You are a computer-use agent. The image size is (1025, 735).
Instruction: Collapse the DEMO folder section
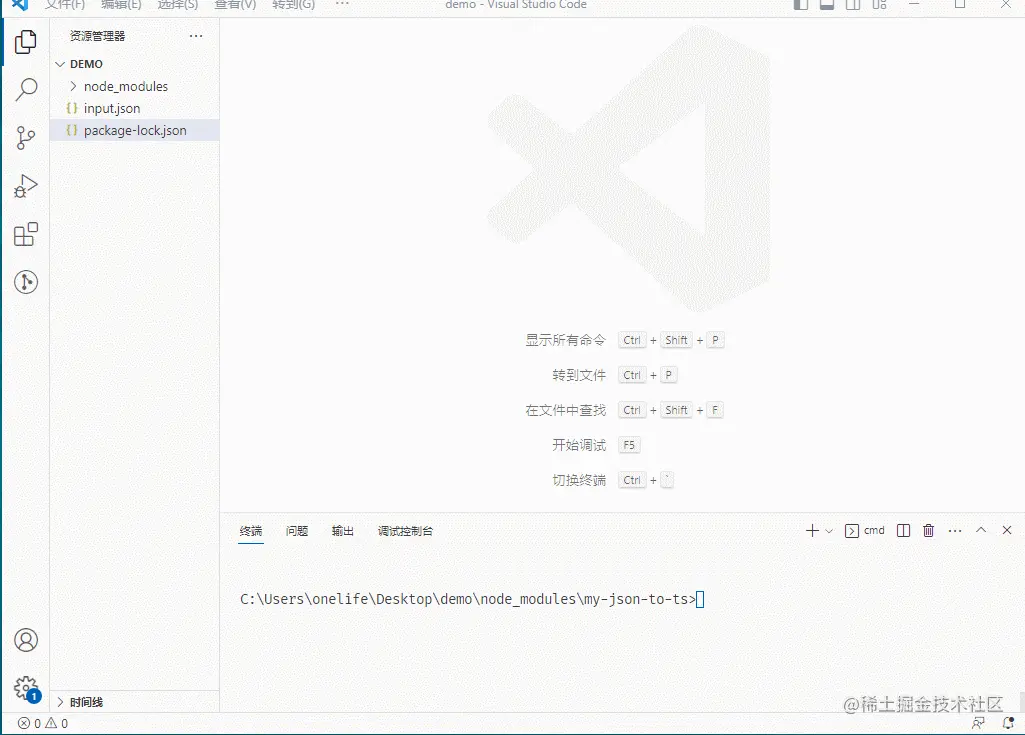pos(60,64)
